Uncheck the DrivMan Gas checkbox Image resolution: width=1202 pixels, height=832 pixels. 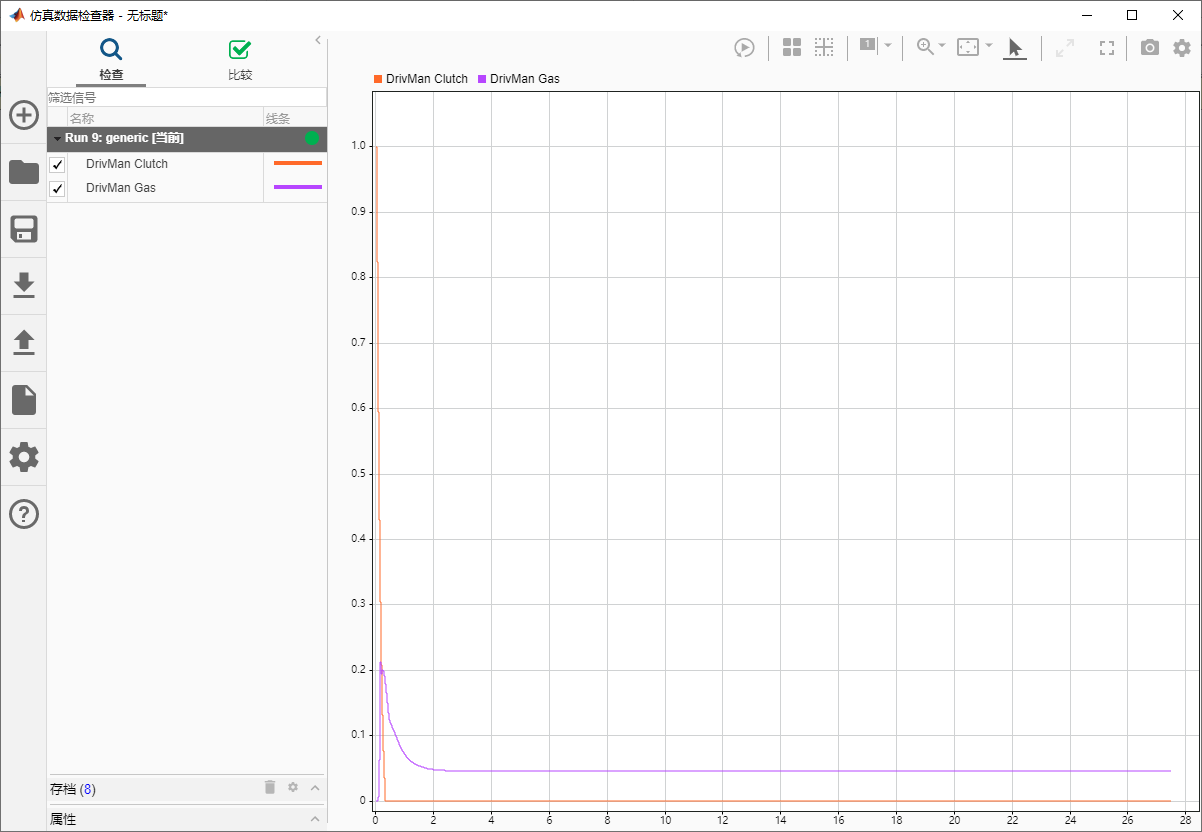(57, 189)
